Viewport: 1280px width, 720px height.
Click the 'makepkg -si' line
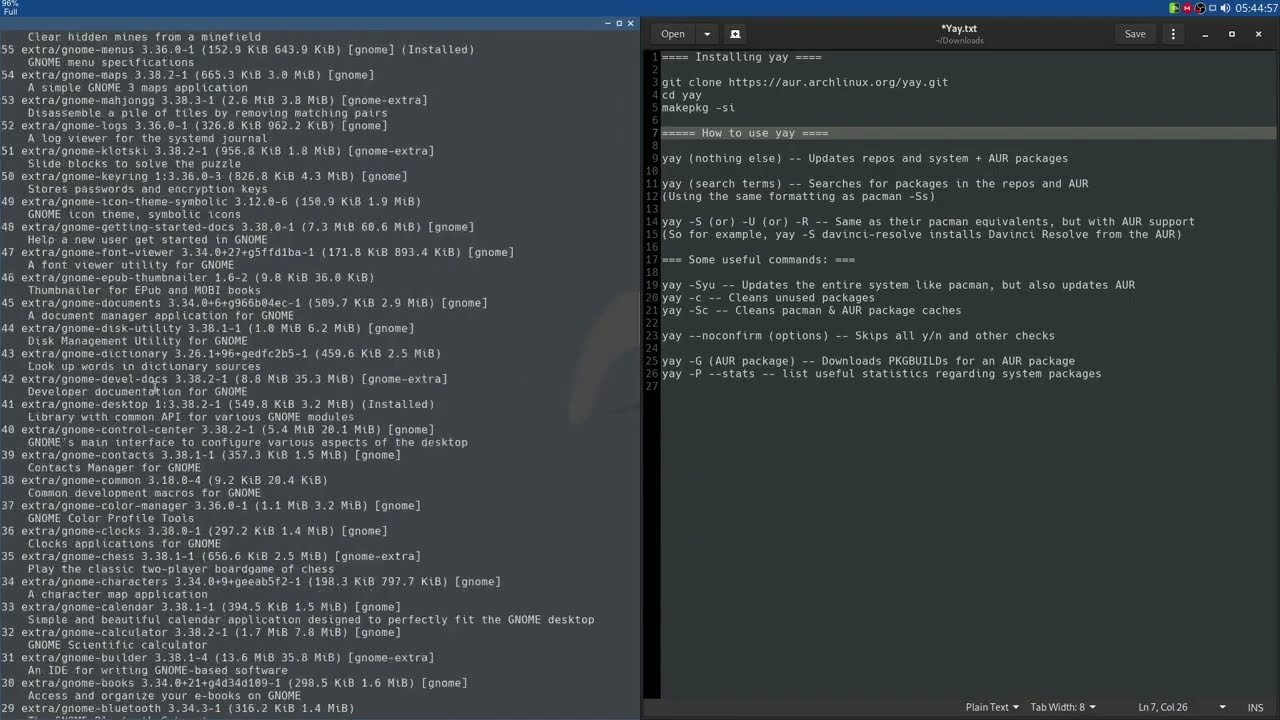[698, 108]
